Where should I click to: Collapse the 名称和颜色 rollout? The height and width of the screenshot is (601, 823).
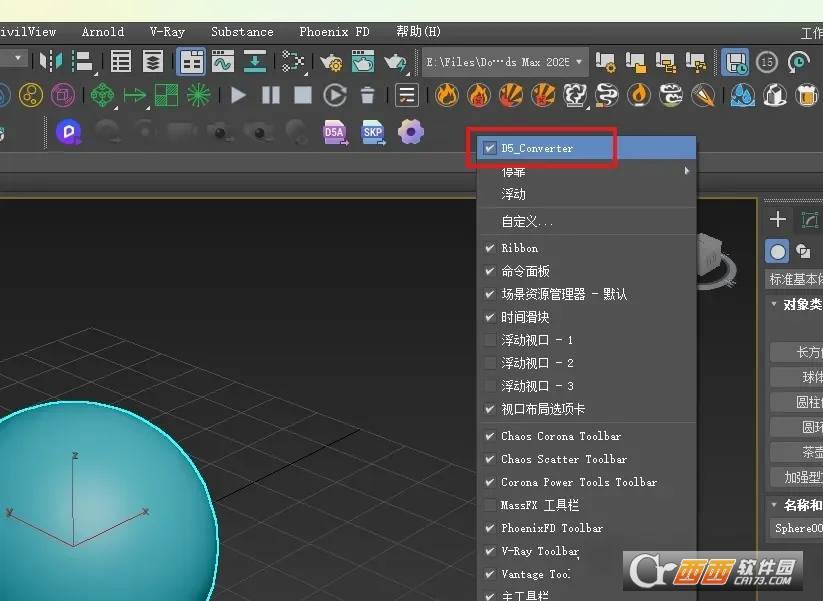(774, 504)
